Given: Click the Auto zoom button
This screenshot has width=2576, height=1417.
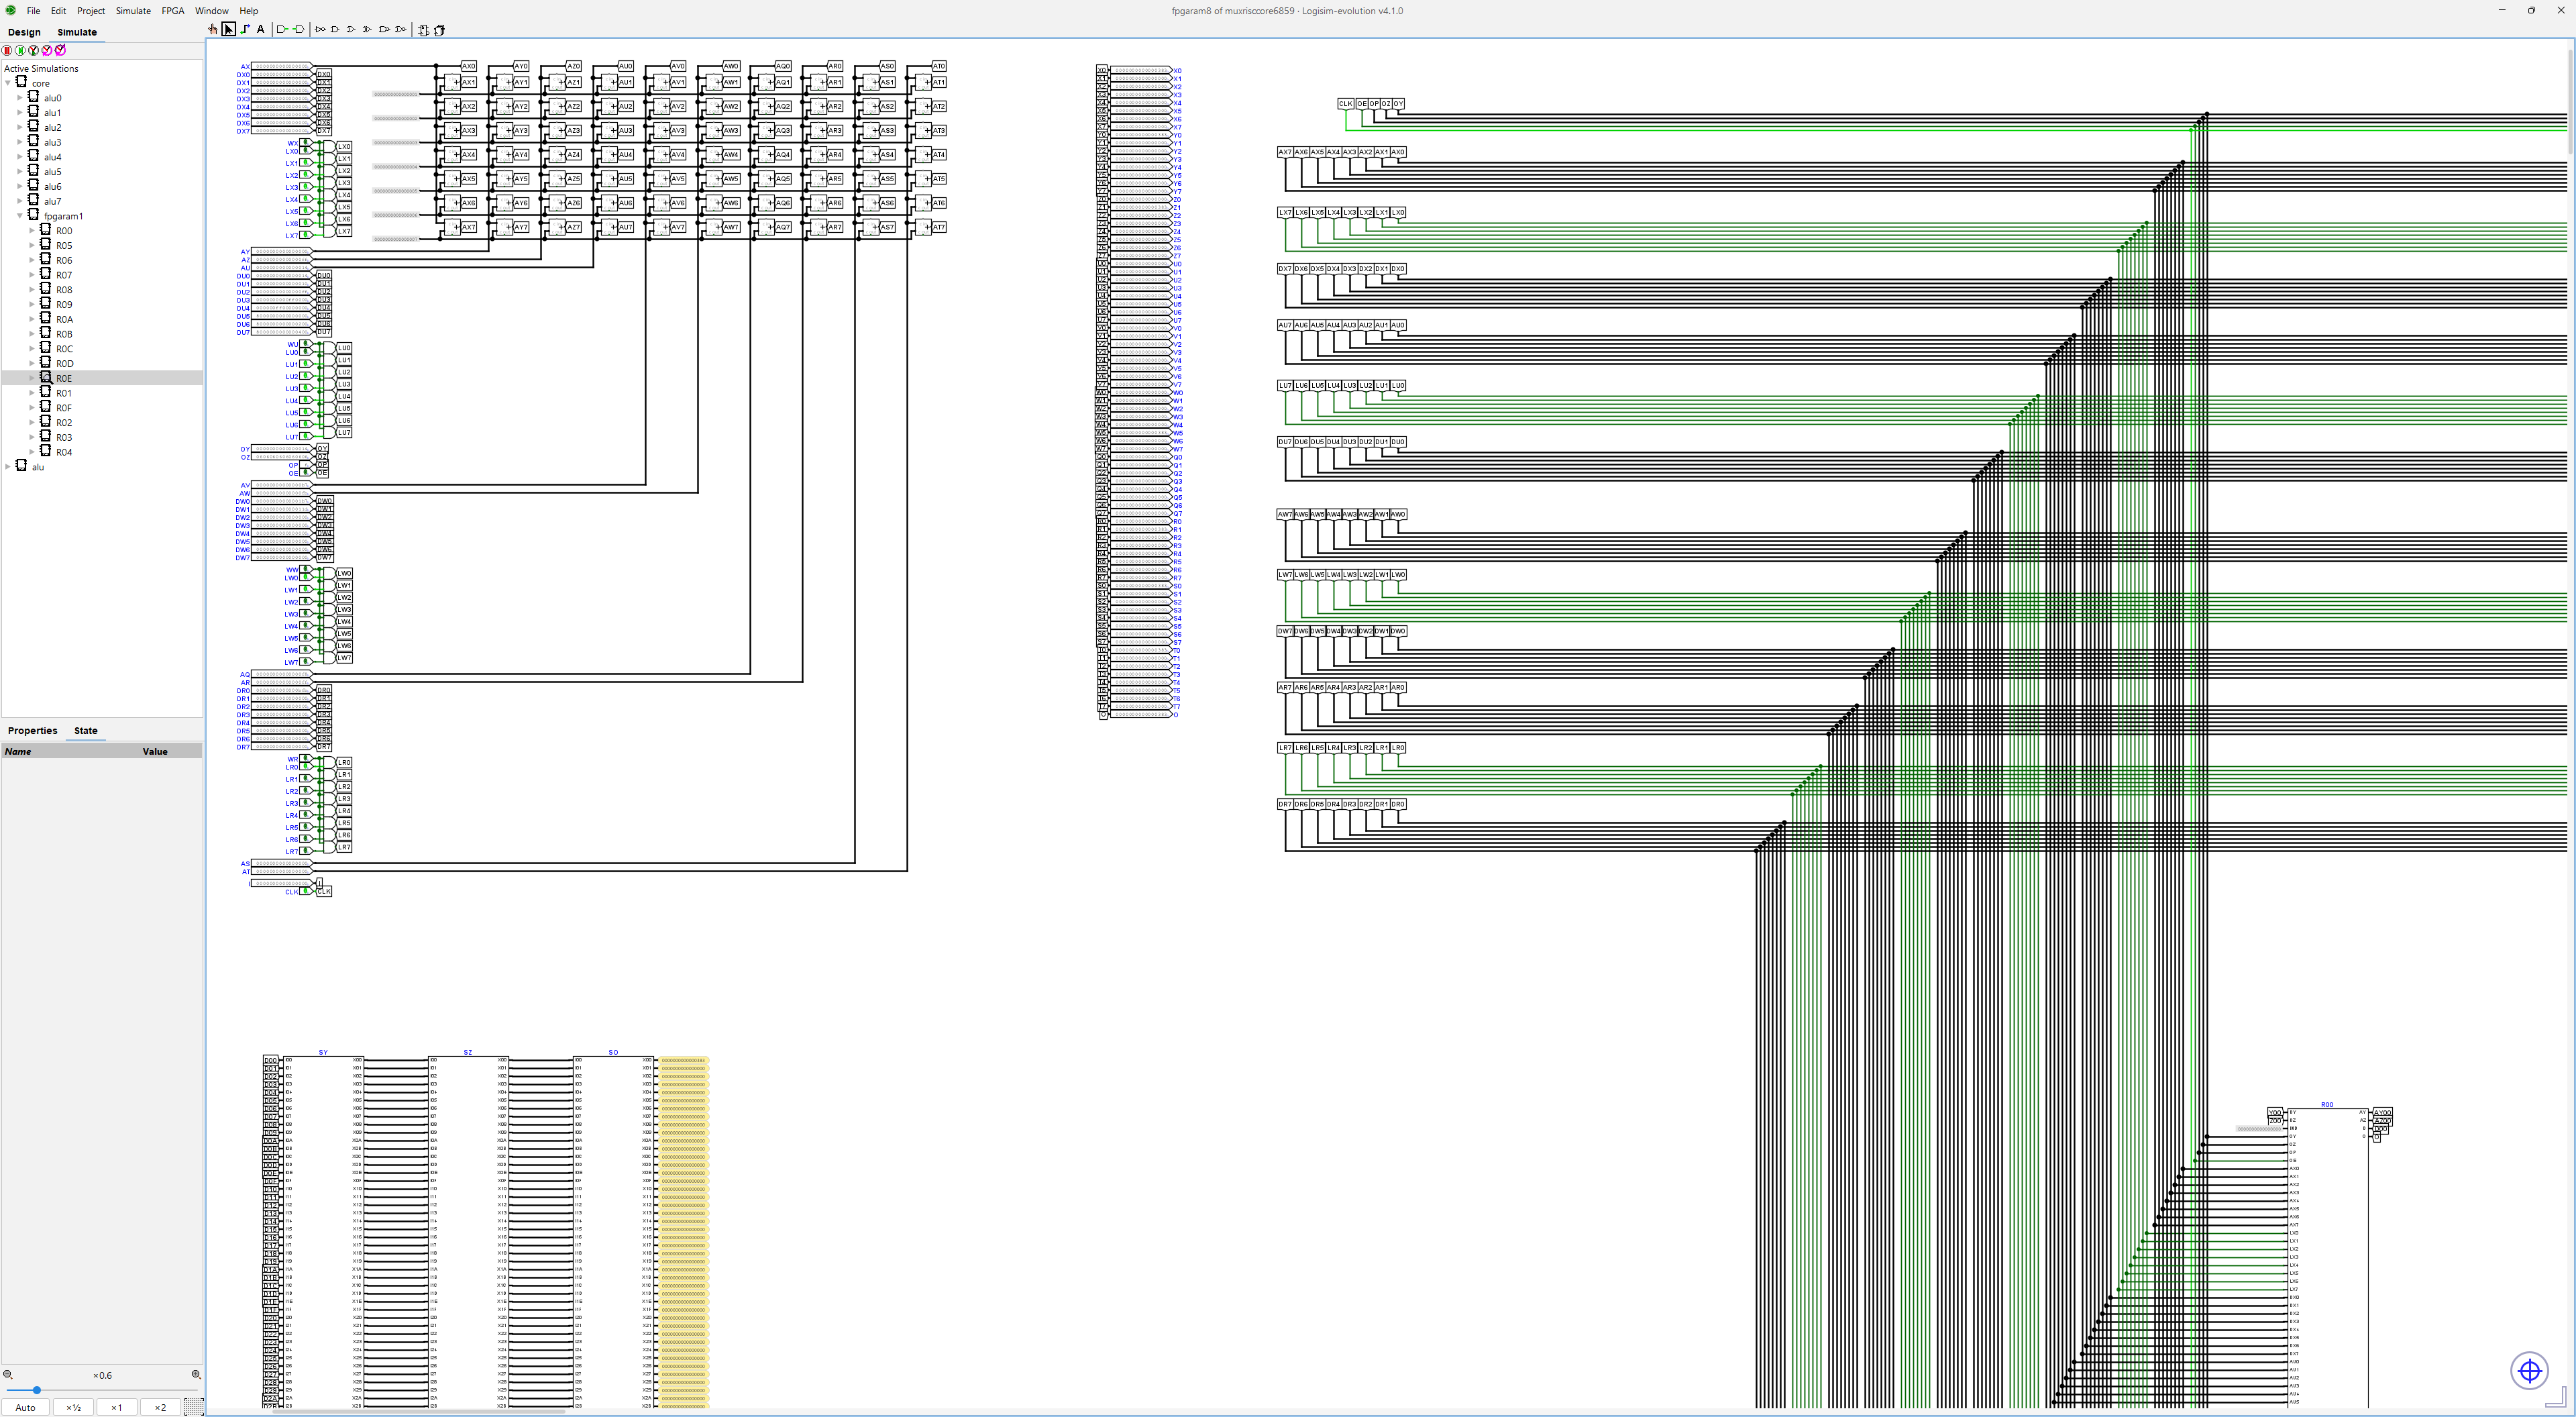Looking at the screenshot, I should coord(26,1407).
